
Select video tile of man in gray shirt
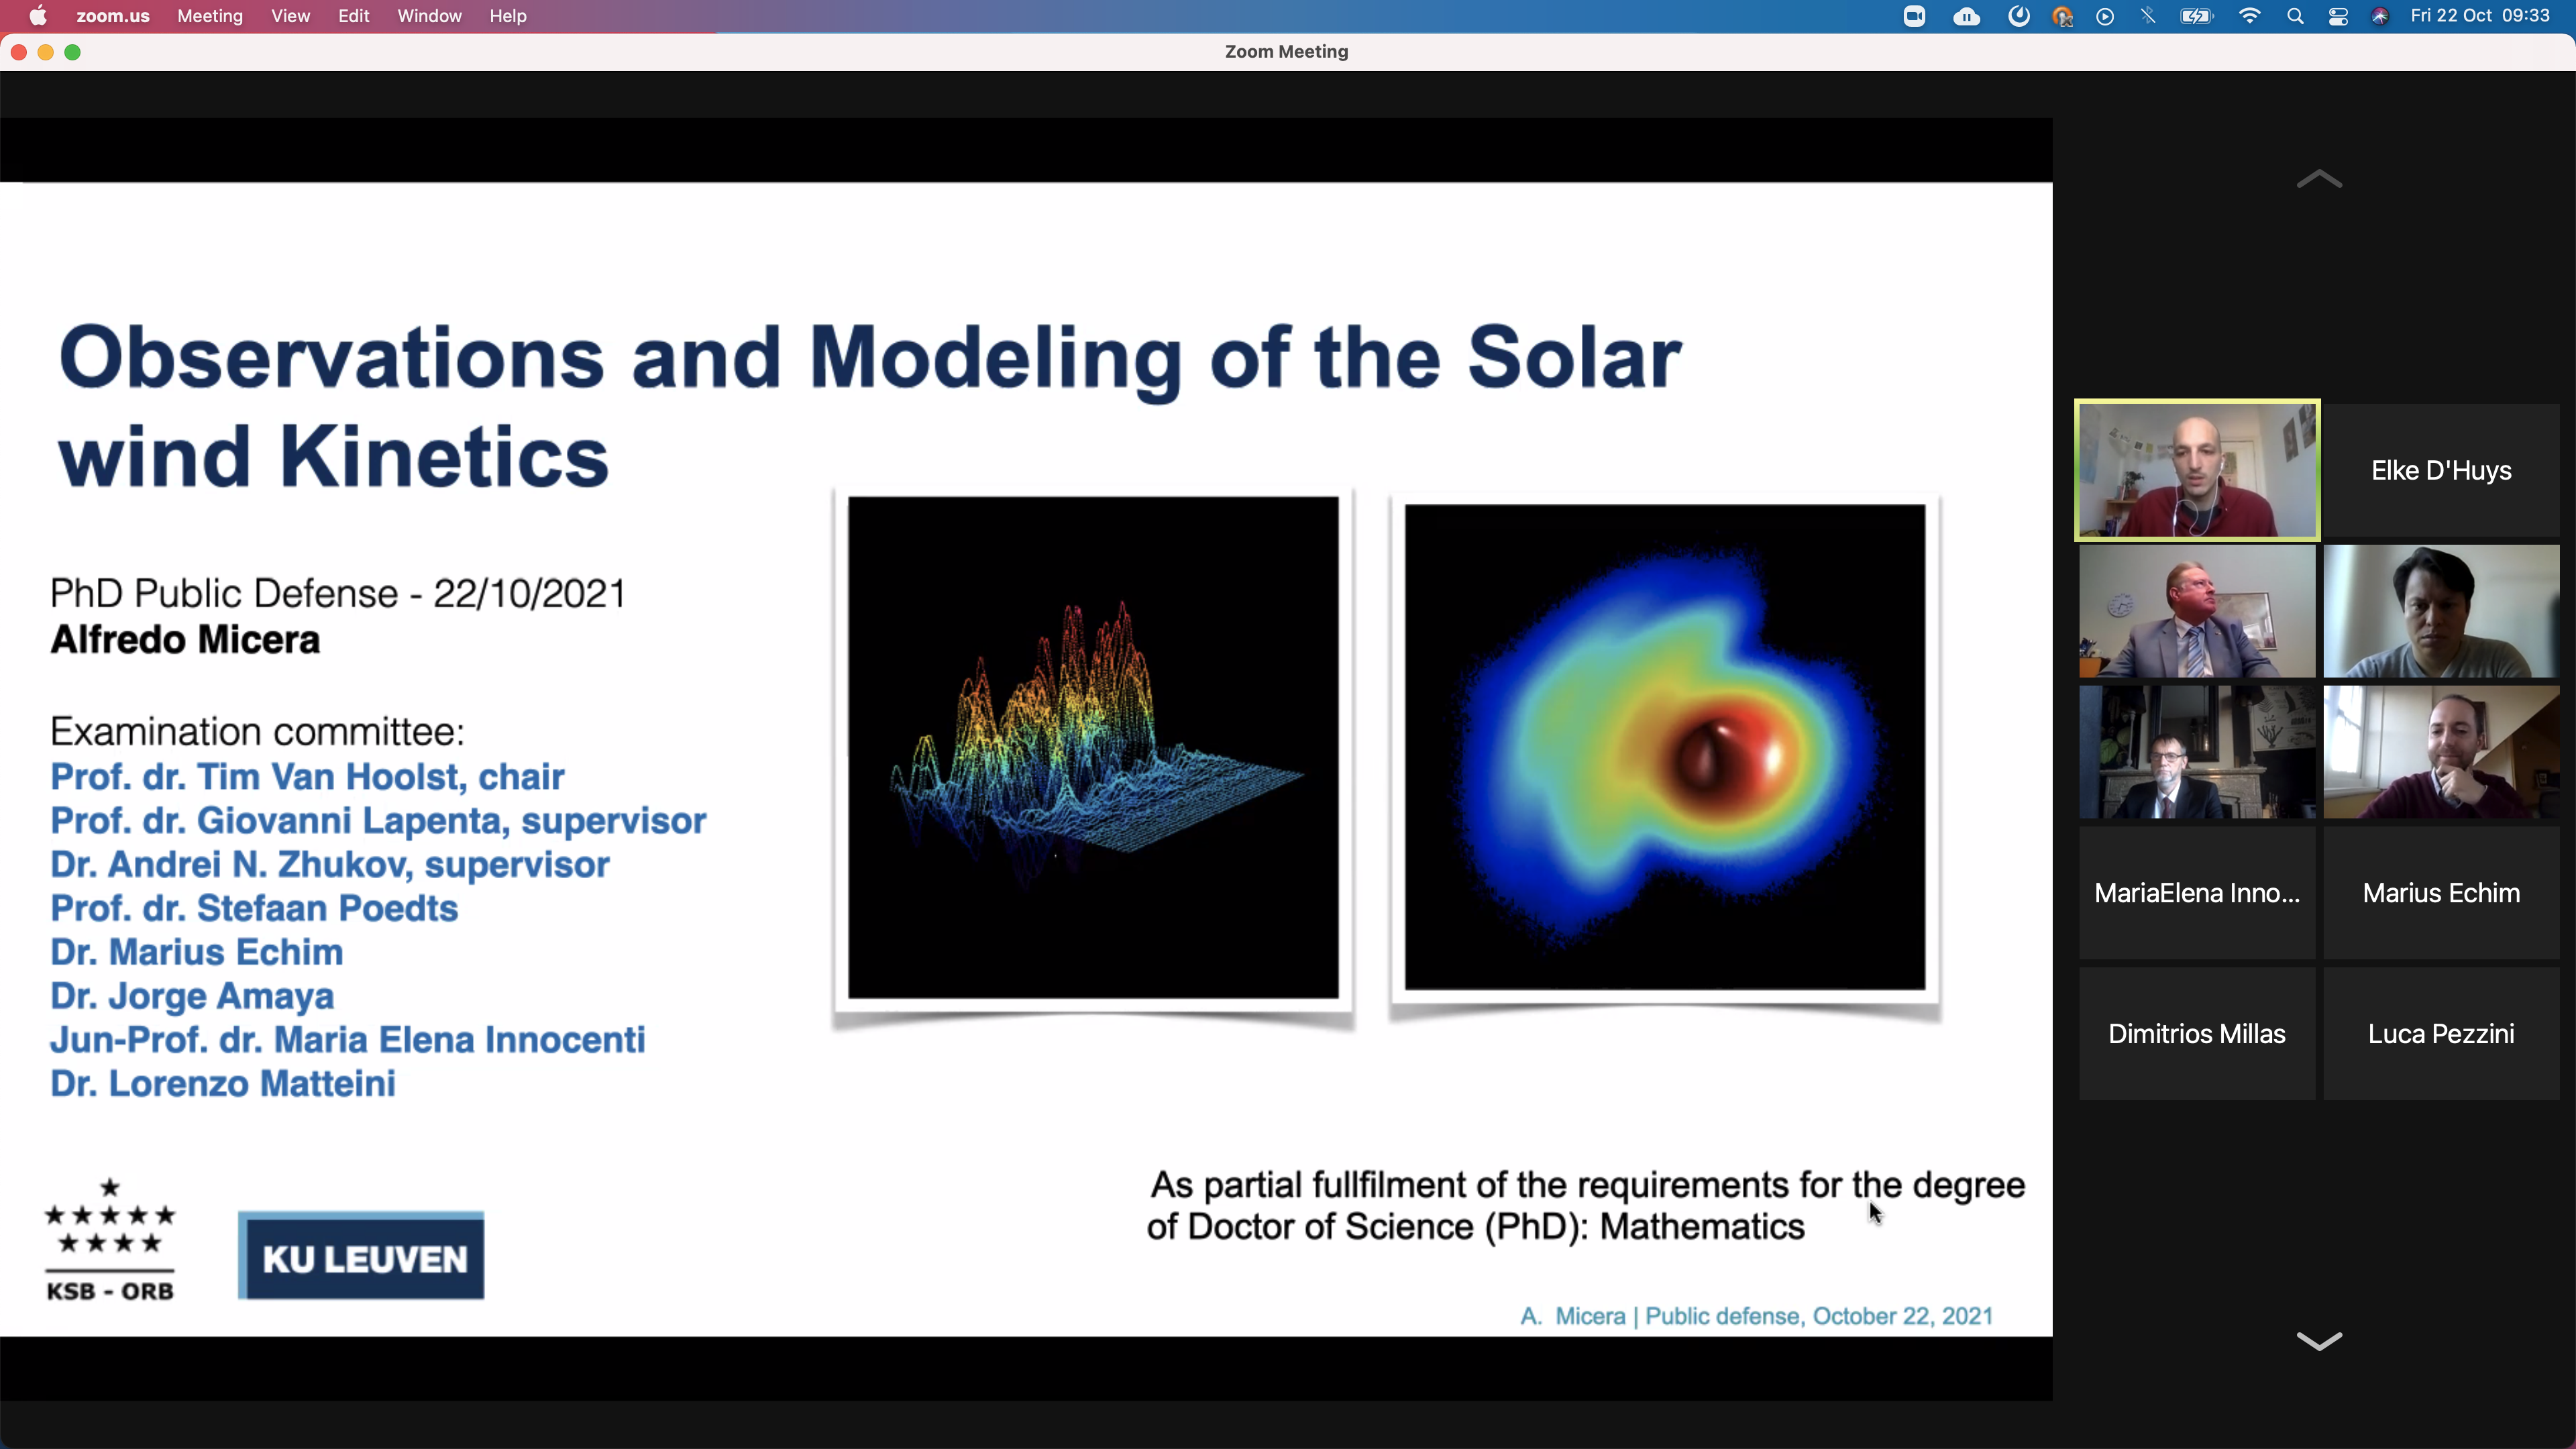[x=2441, y=611]
